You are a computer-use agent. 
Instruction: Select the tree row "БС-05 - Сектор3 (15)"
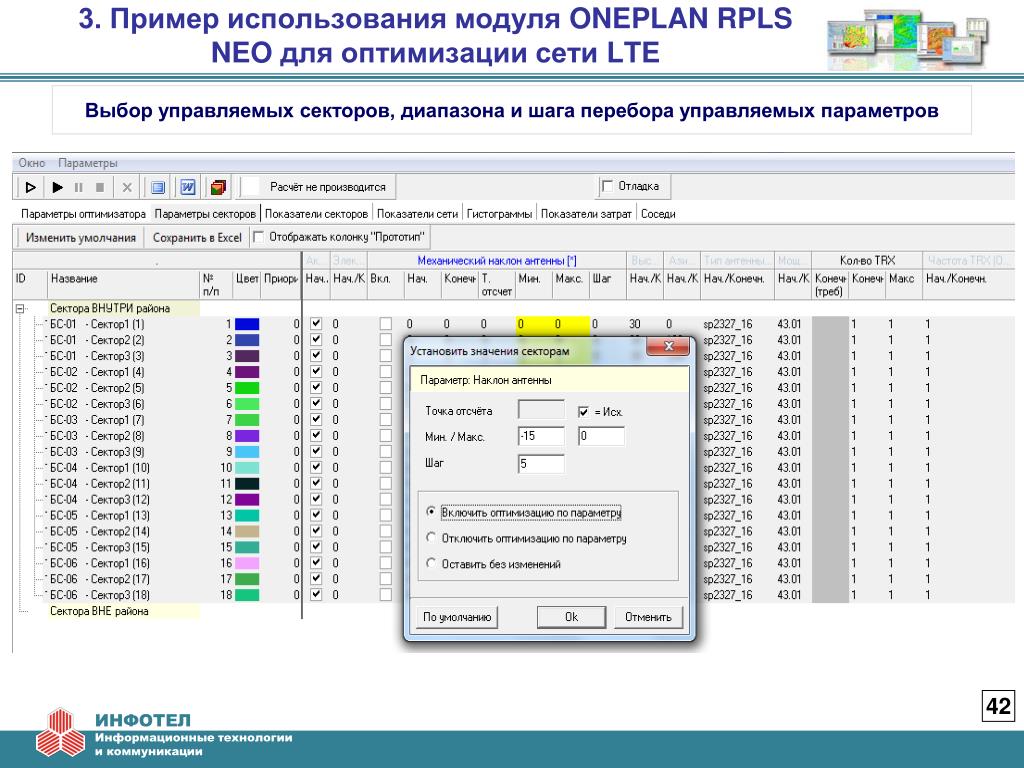pos(100,547)
